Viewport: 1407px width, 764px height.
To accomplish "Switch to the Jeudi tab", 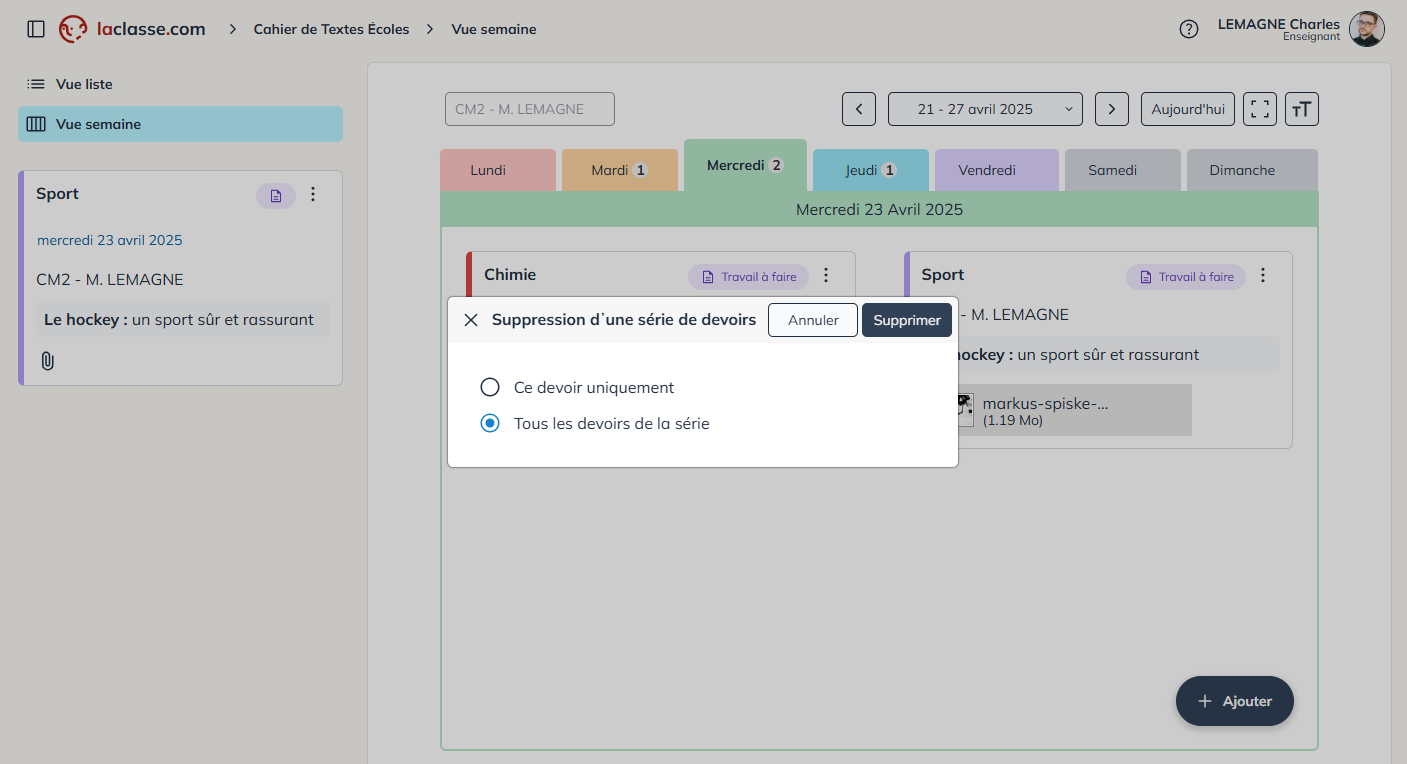I will click(x=871, y=170).
